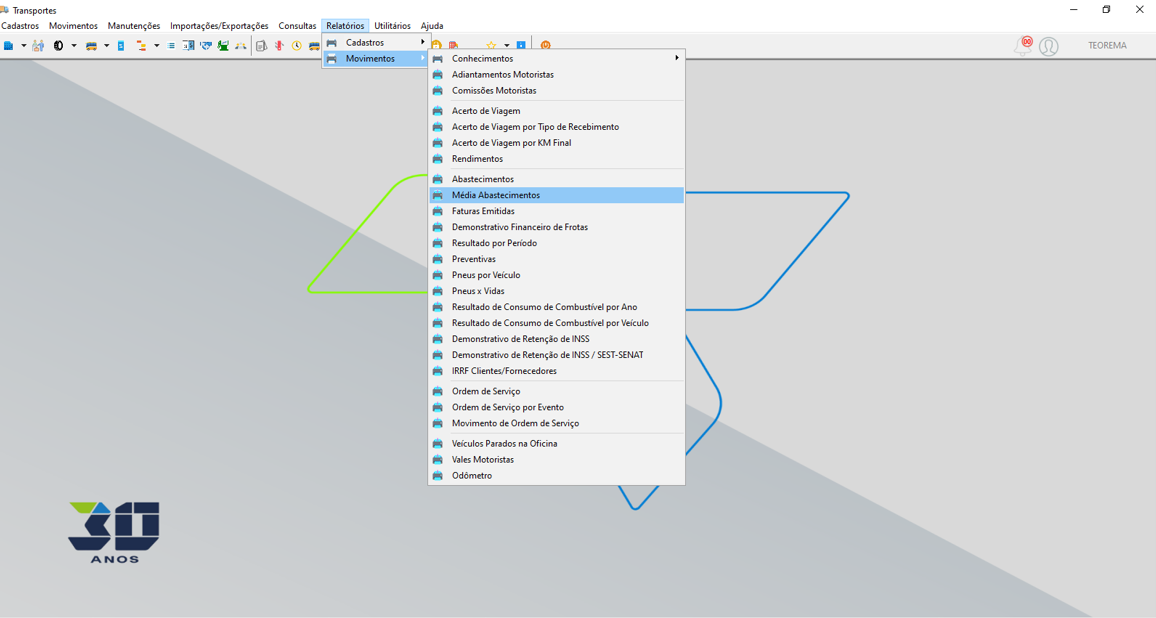
Task: Click the gray document copy icon
Action: coord(261,46)
